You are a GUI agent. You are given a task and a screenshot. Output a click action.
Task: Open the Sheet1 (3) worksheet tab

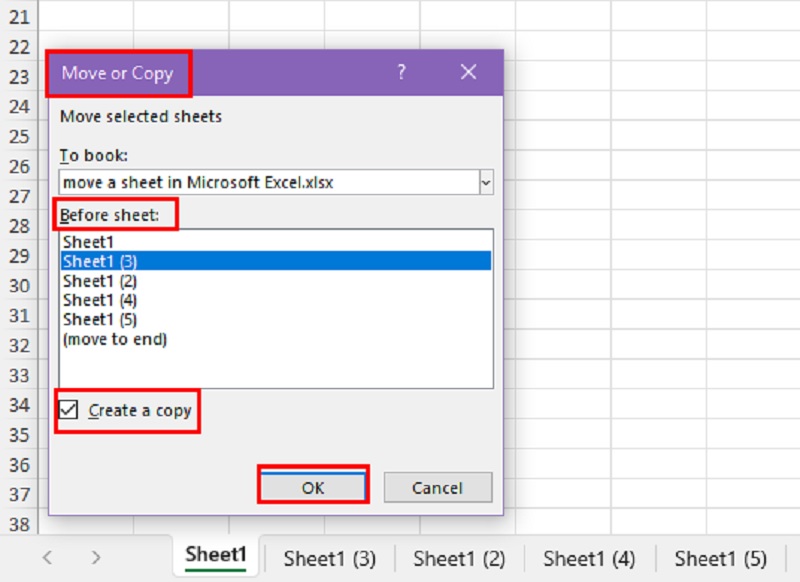tap(329, 558)
